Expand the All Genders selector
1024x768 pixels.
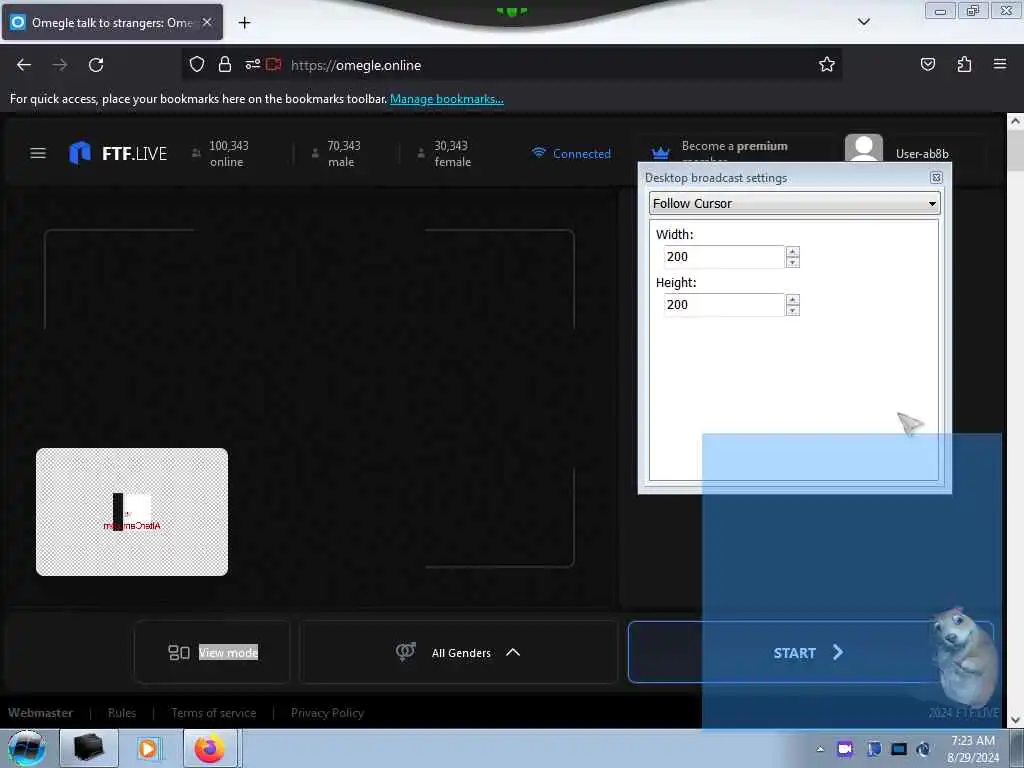click(x=458, y=652)
